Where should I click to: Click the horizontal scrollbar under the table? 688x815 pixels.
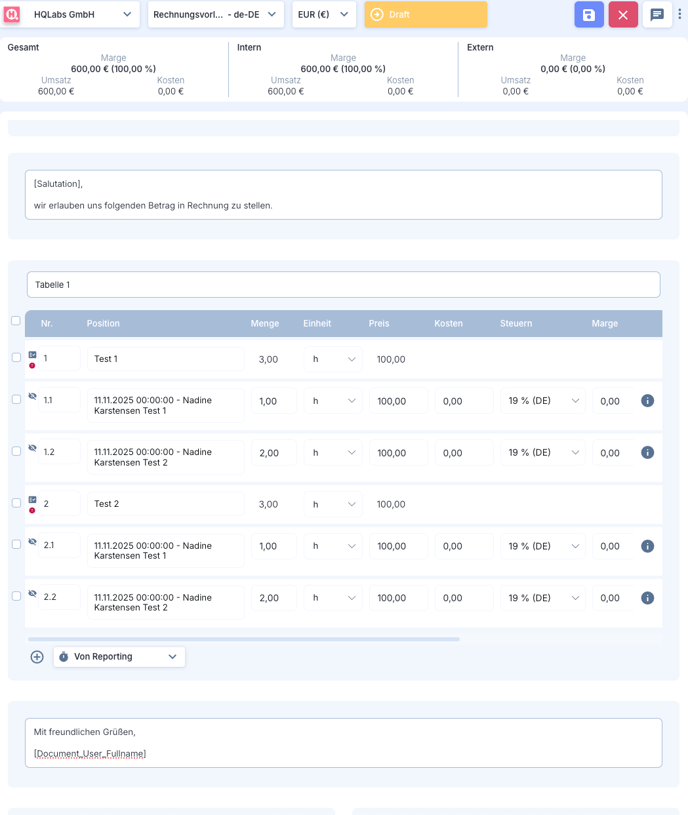[x=243, y=639]
